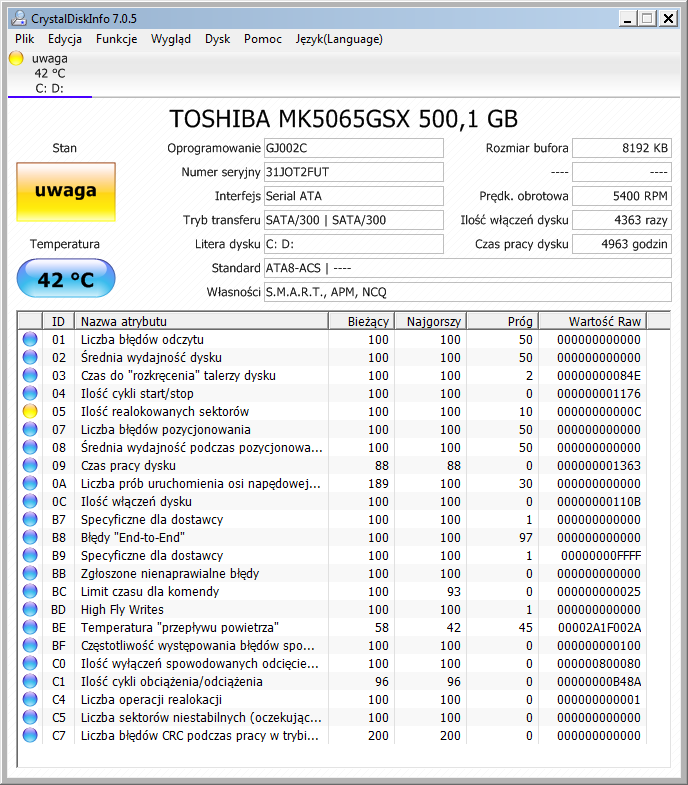The height and width of the screenshot is (785, 688).
Task: Click the 'Nazwa atrybutu' column header
Action: (x=201, y=321)
